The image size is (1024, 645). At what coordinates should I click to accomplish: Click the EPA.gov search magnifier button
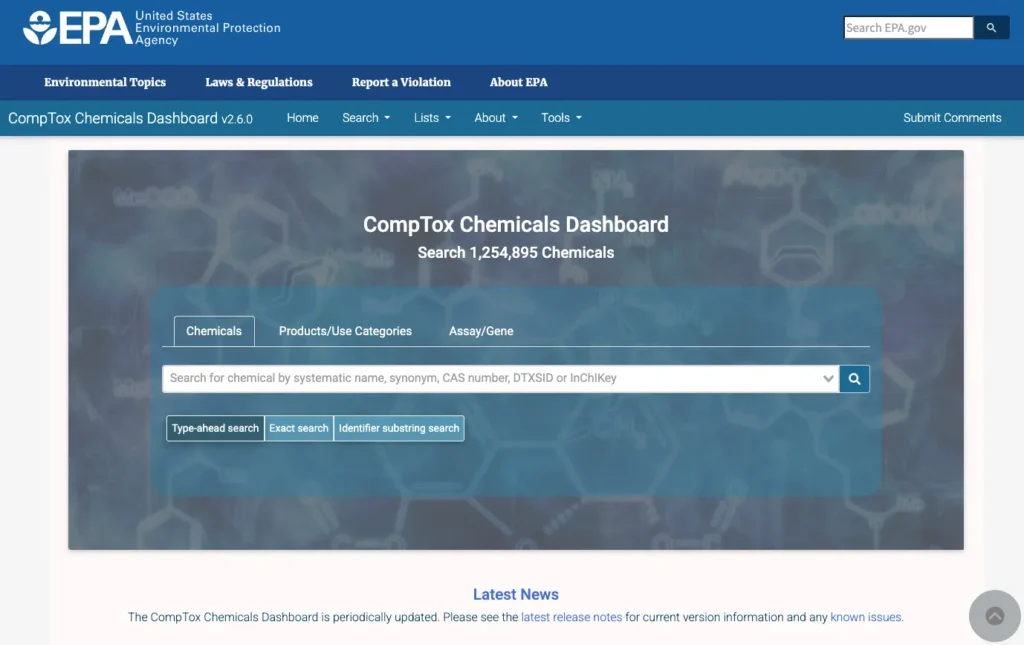point(991,28)
